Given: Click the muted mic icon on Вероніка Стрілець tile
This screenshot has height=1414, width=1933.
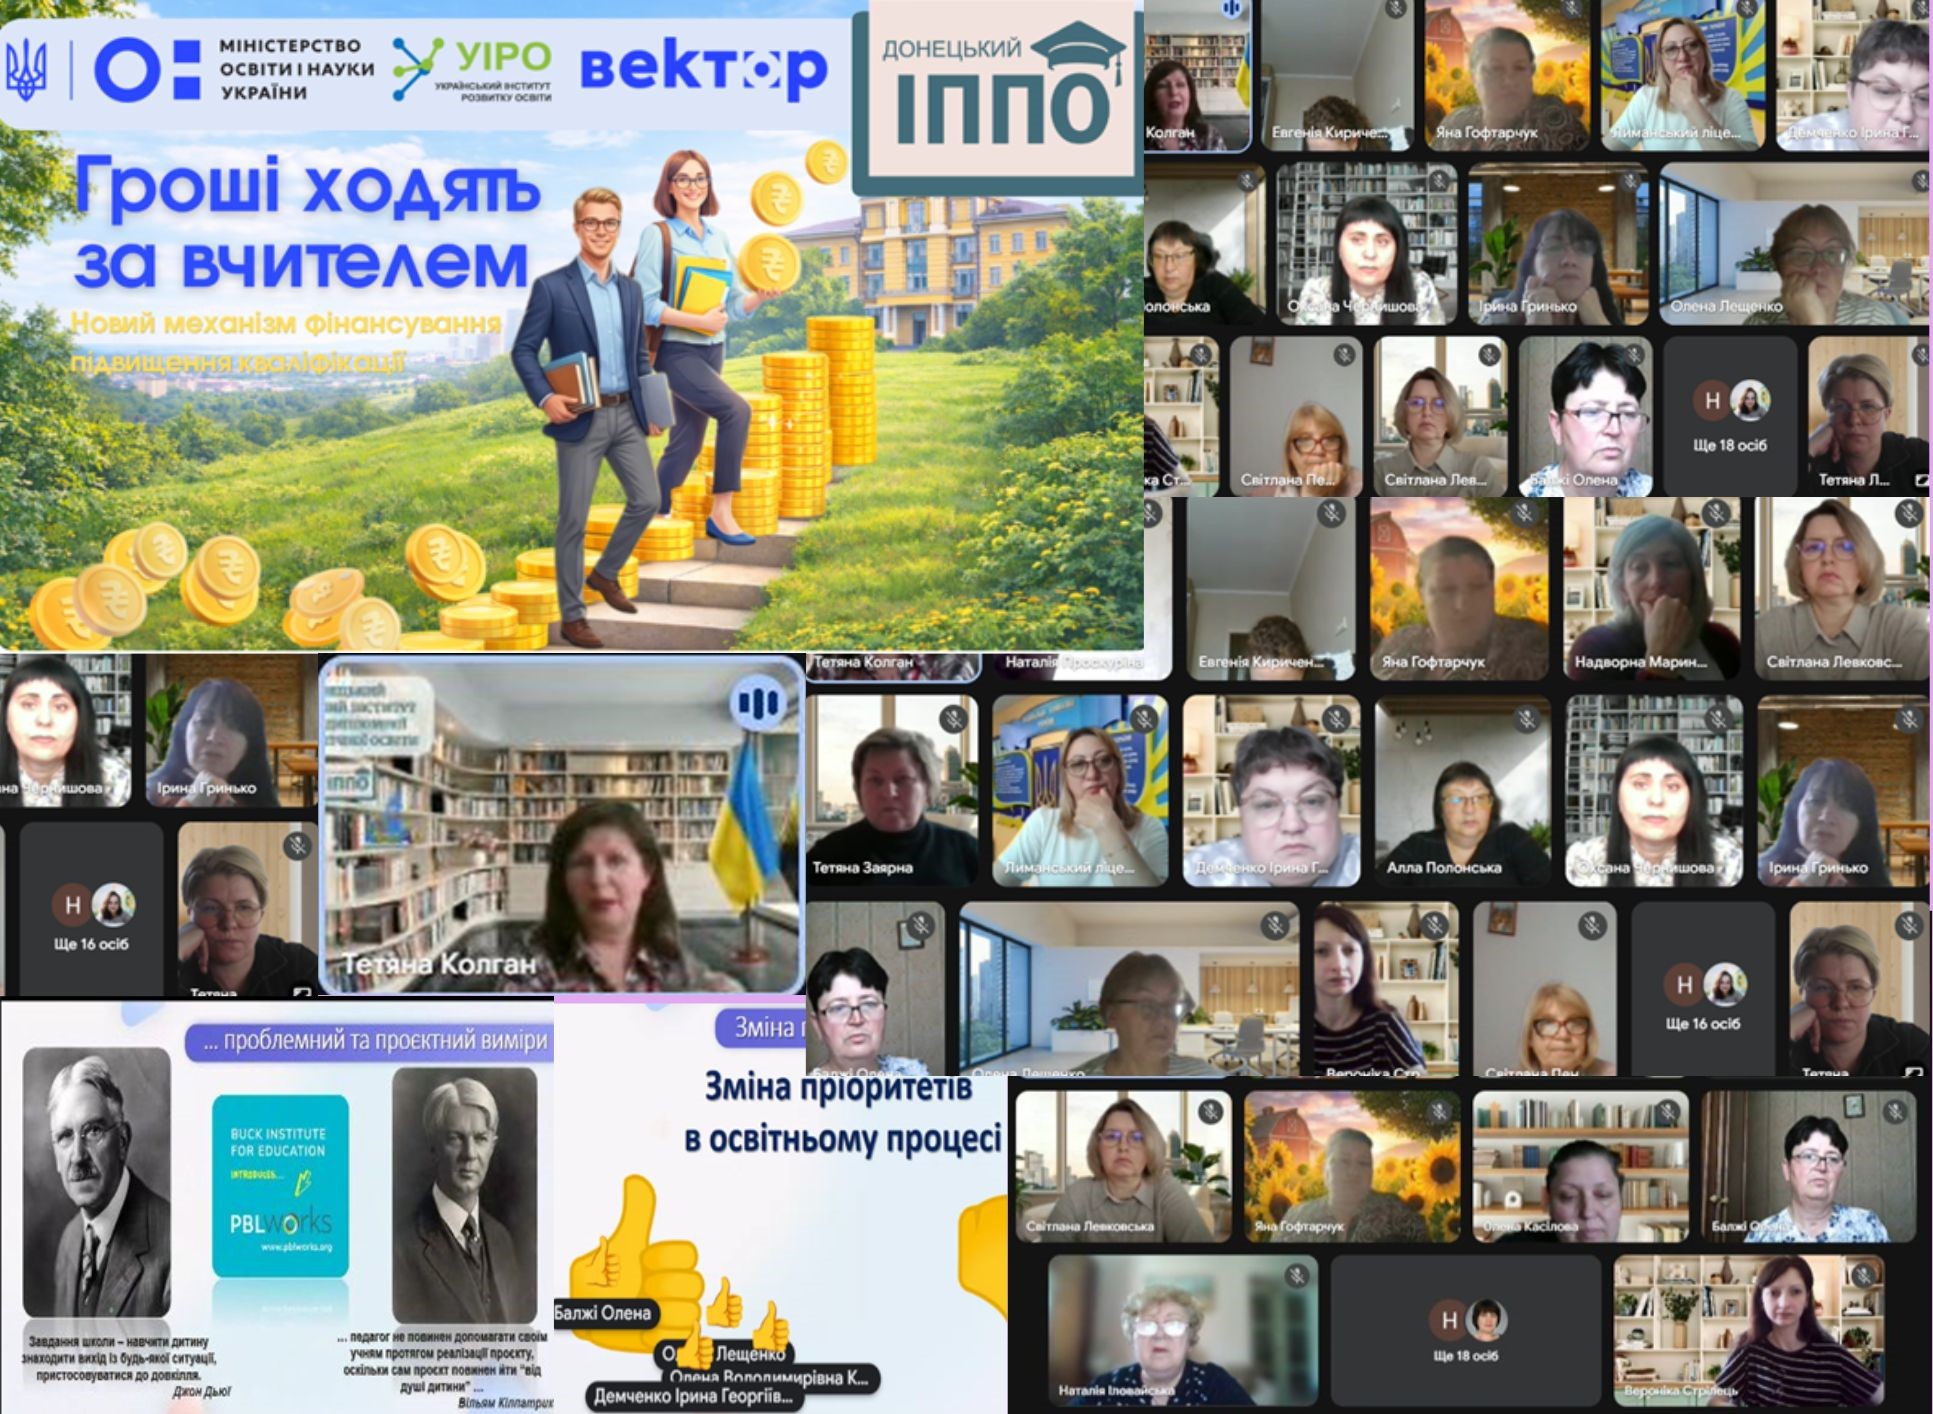Looking at the screenshot, I should [1863, 1275].
